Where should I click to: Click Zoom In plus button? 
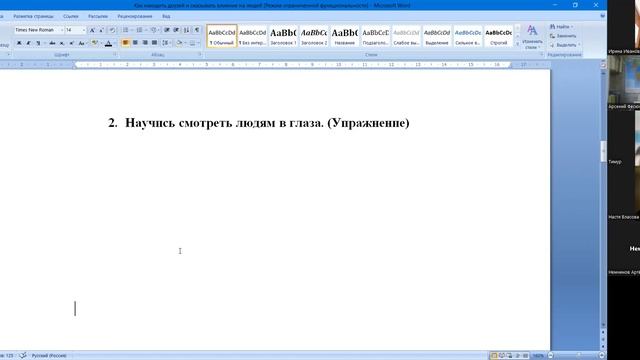[602, 356]
